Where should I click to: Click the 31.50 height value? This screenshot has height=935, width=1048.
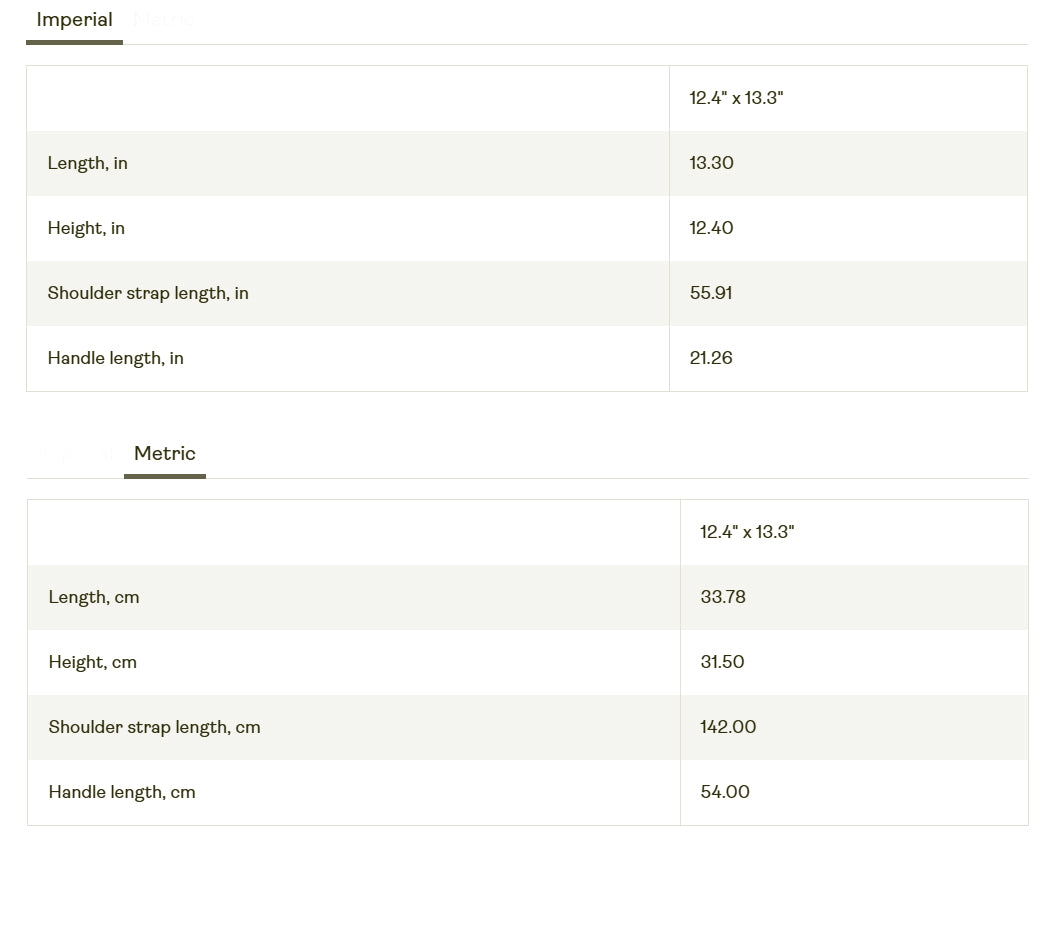[722, 662]
